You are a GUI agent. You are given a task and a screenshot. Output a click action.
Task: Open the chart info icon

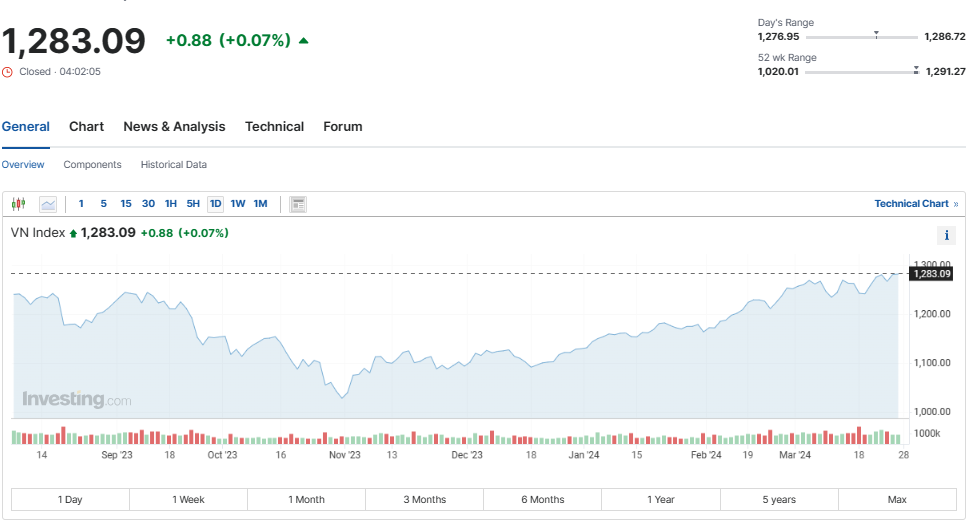click(x=946, y=235)
